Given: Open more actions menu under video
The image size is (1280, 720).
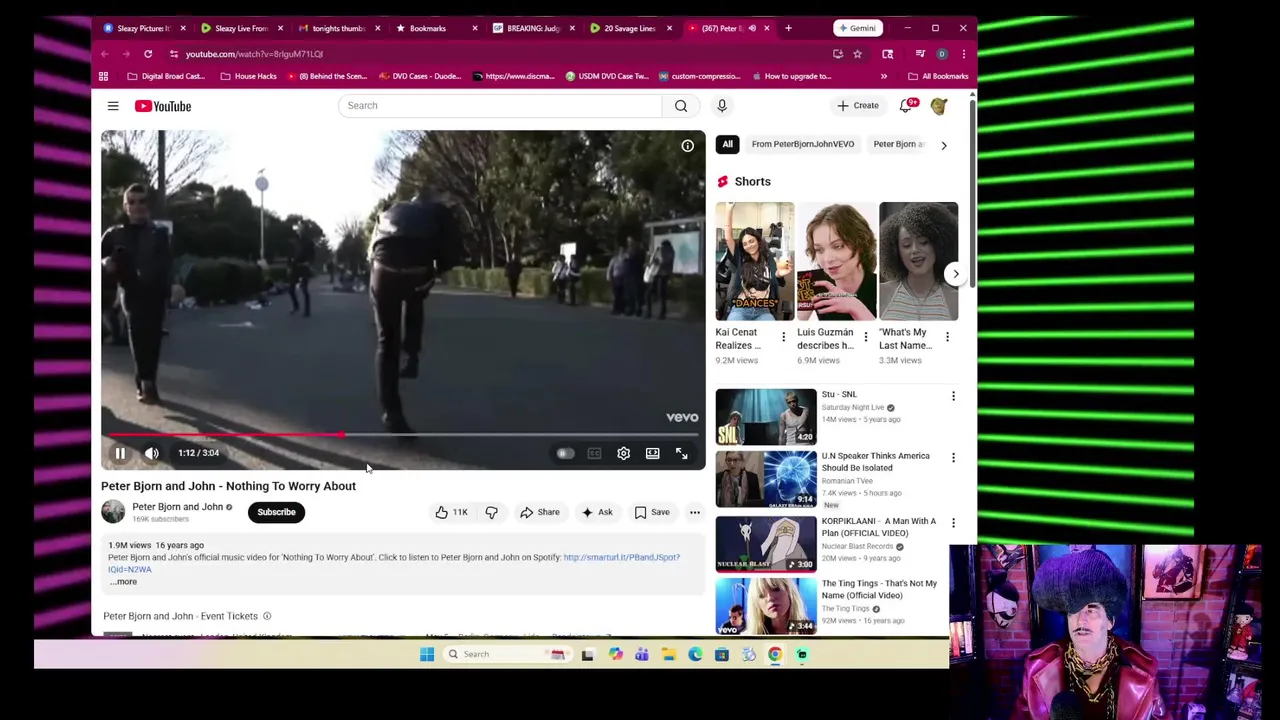Looking at the screenshot, I should pyautogui.click(x=695, y=512).
